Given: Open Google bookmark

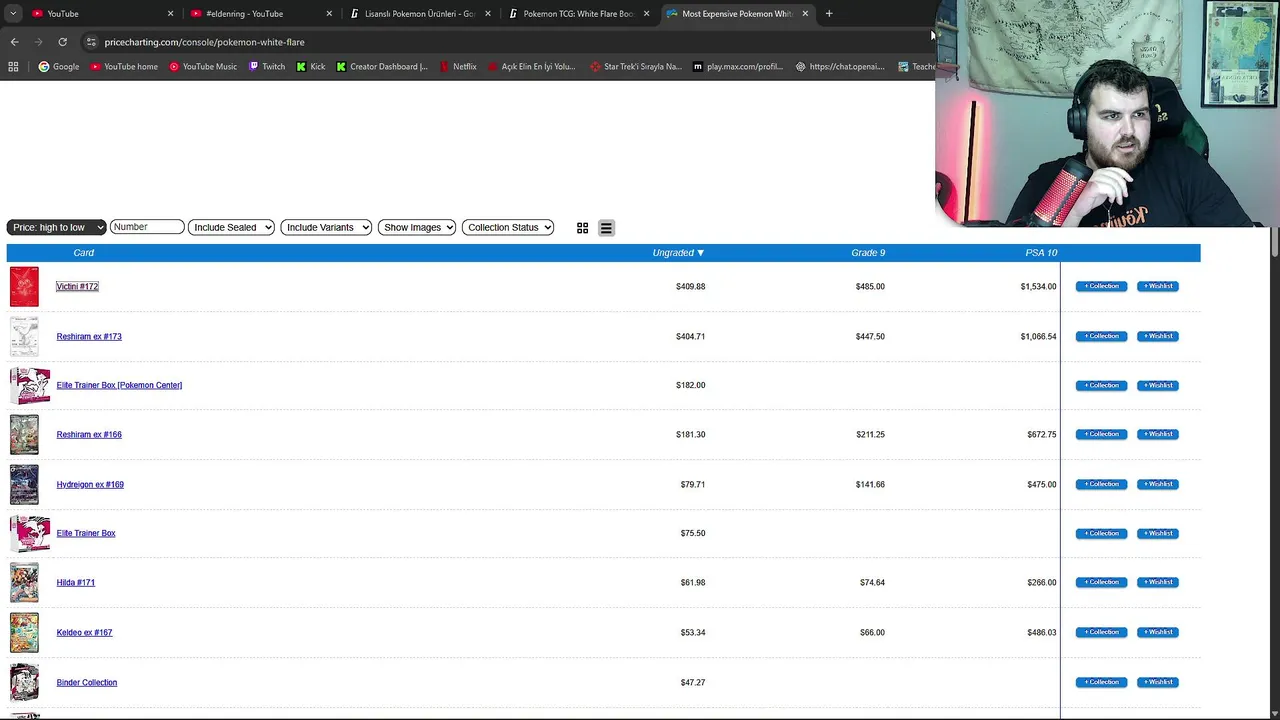Looking at the screenshot, I should pyautogui.click(x=59, y=67).
